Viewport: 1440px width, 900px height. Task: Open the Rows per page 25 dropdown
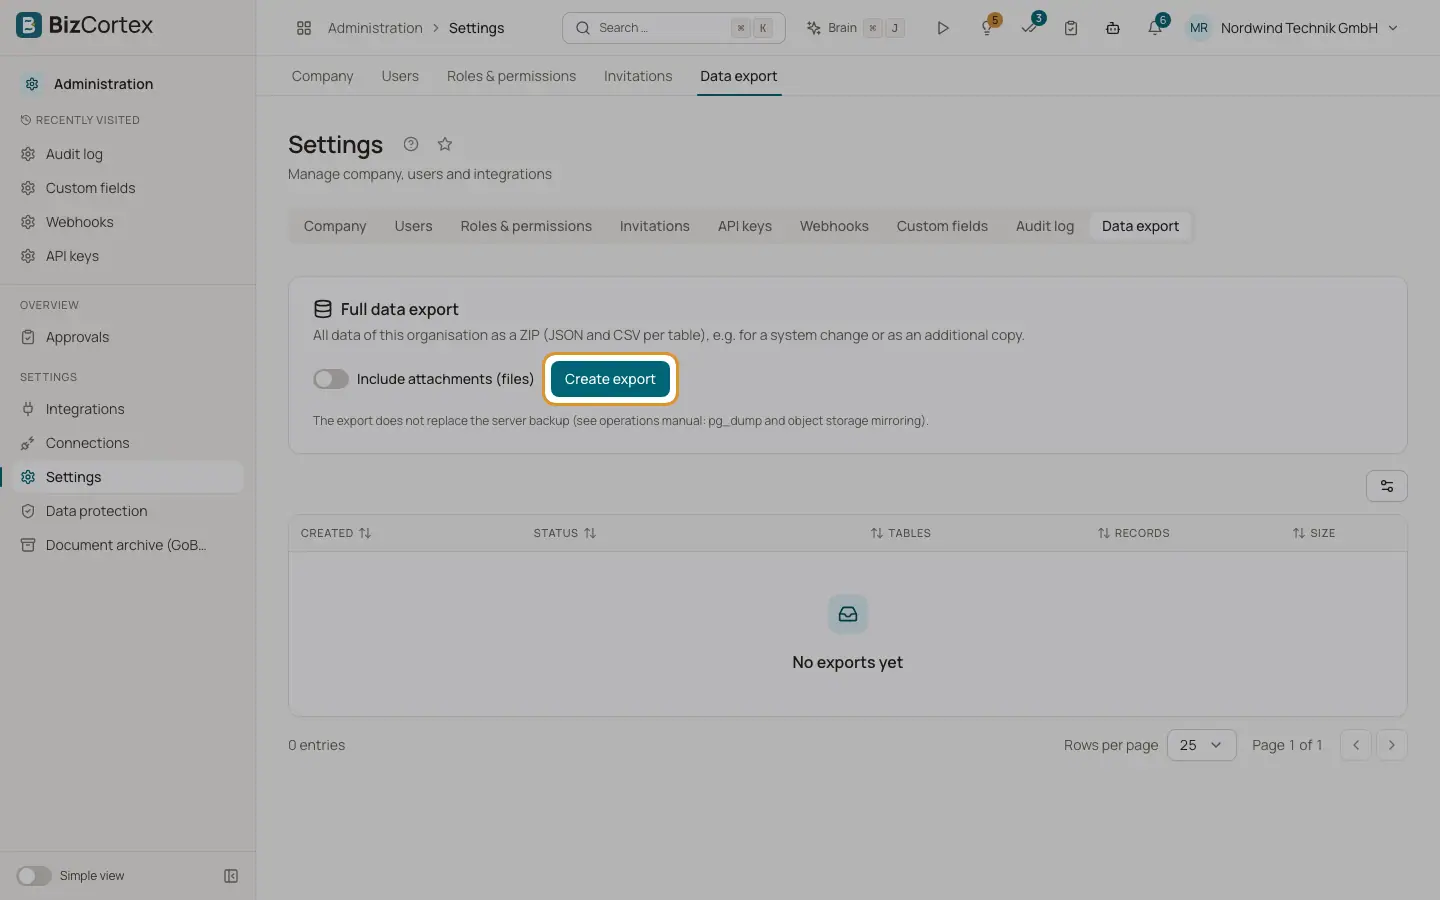(x=1202, y=745)
